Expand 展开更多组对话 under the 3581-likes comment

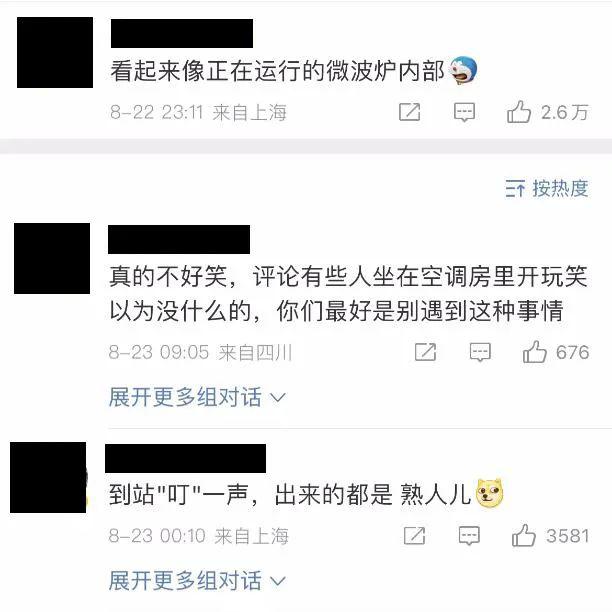(x=197, y=581)
